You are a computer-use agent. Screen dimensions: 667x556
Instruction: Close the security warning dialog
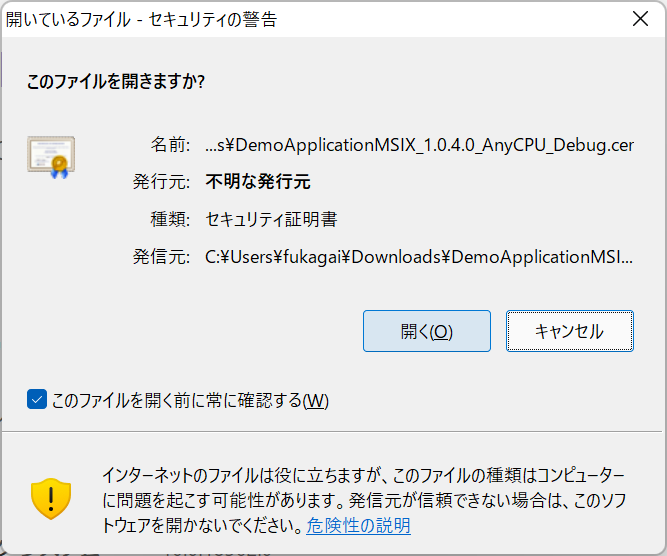click(x=640, y=19)
